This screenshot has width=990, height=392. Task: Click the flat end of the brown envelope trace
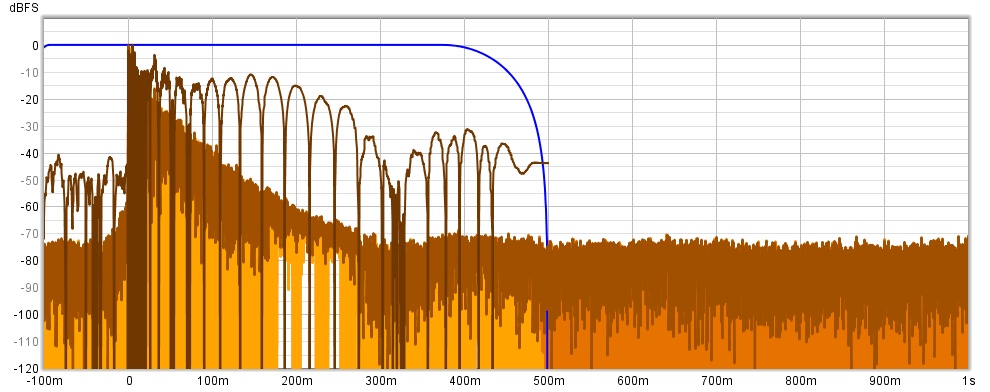(540, 163)
